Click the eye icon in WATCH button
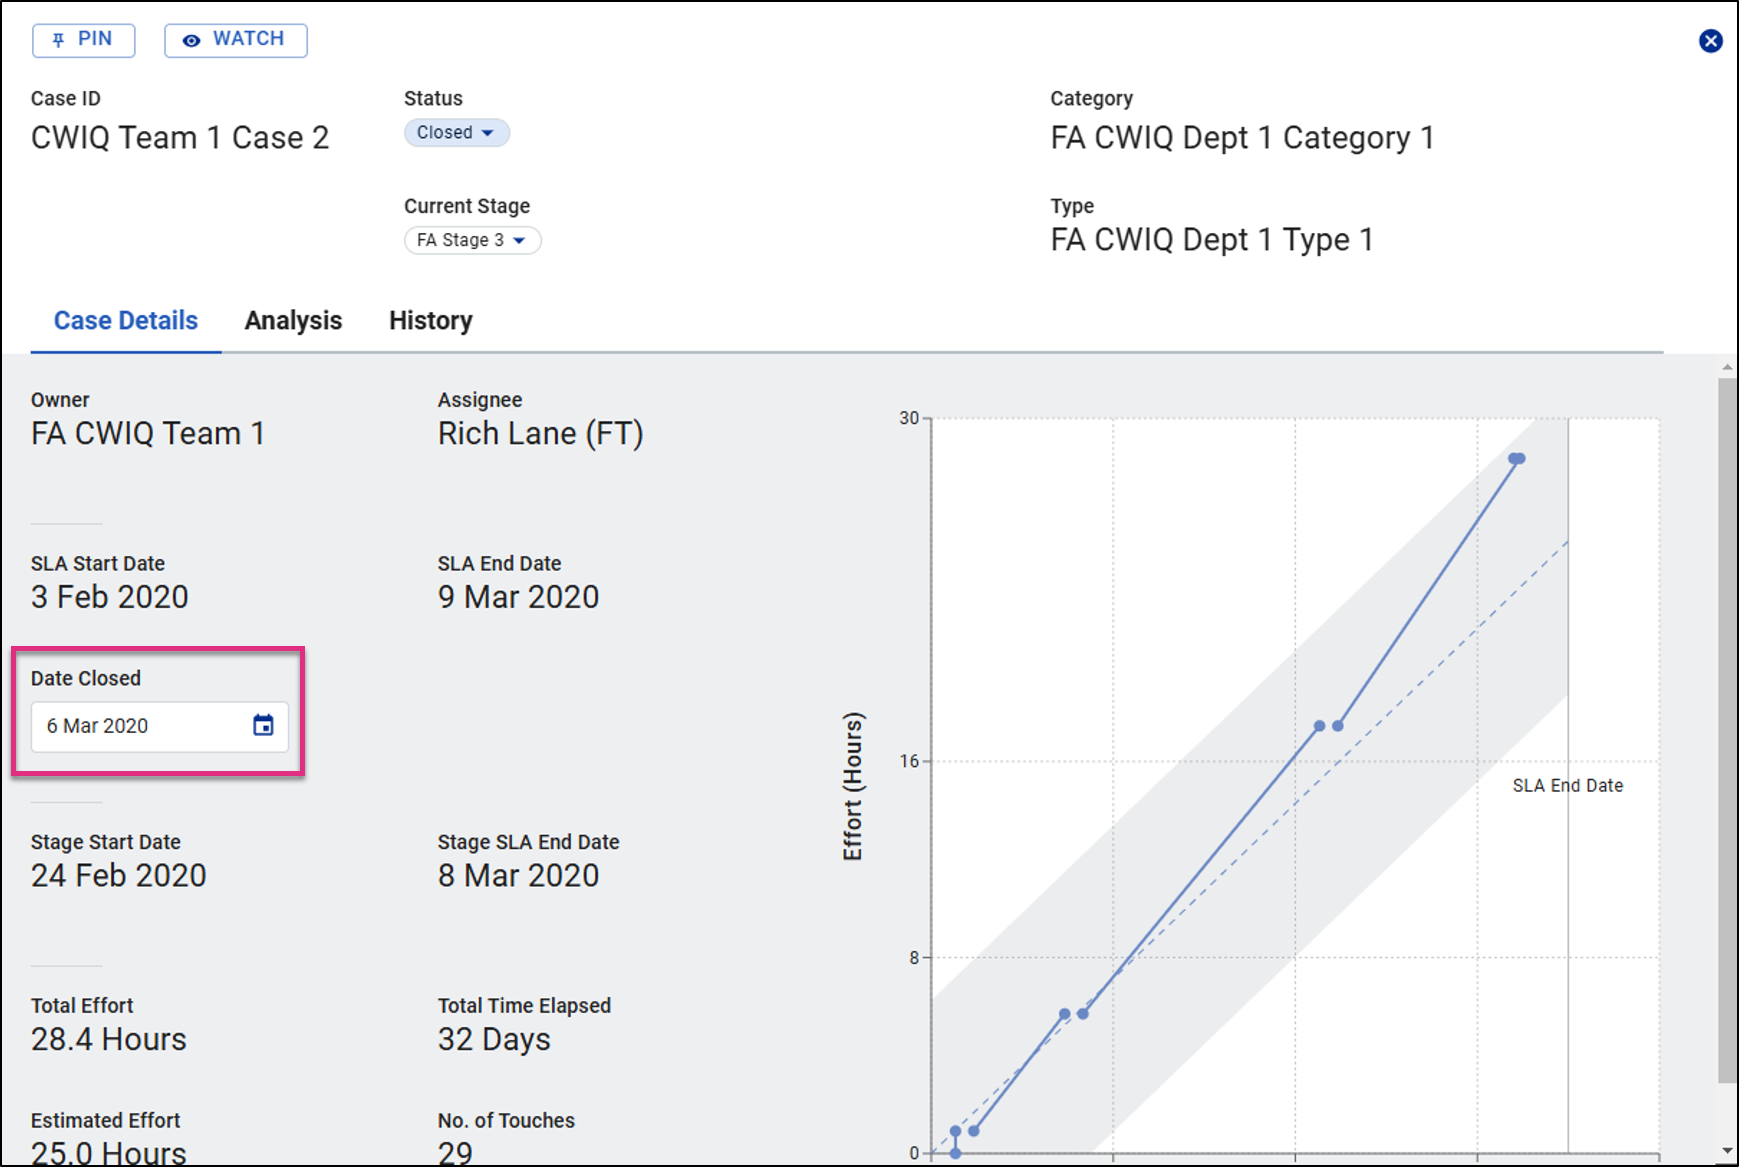Image resolution: width=1739 pixels, height=1167 pixels. coord(191,40)
